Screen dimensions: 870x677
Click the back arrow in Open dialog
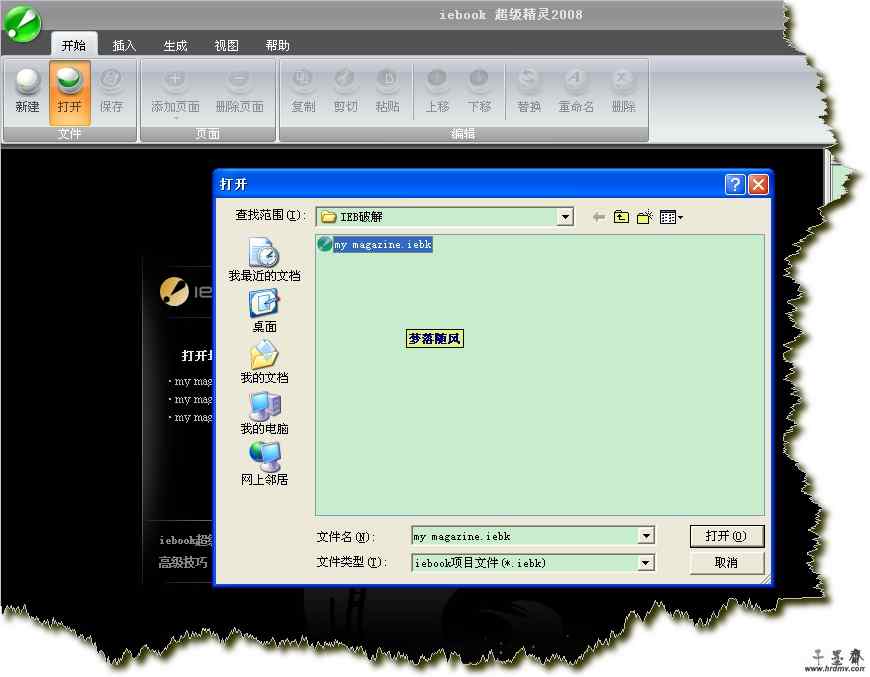(x=598, y=217)
